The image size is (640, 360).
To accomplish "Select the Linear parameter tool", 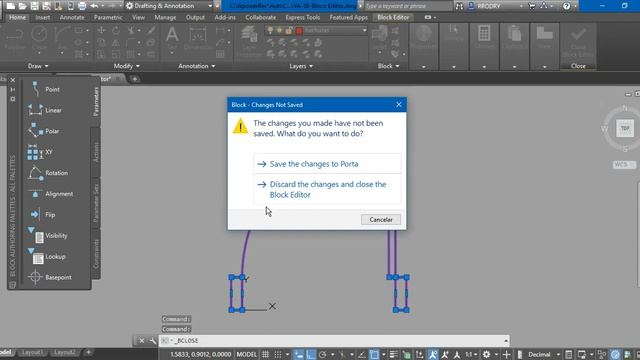I will pyautogui.click(x=45, y=110).
